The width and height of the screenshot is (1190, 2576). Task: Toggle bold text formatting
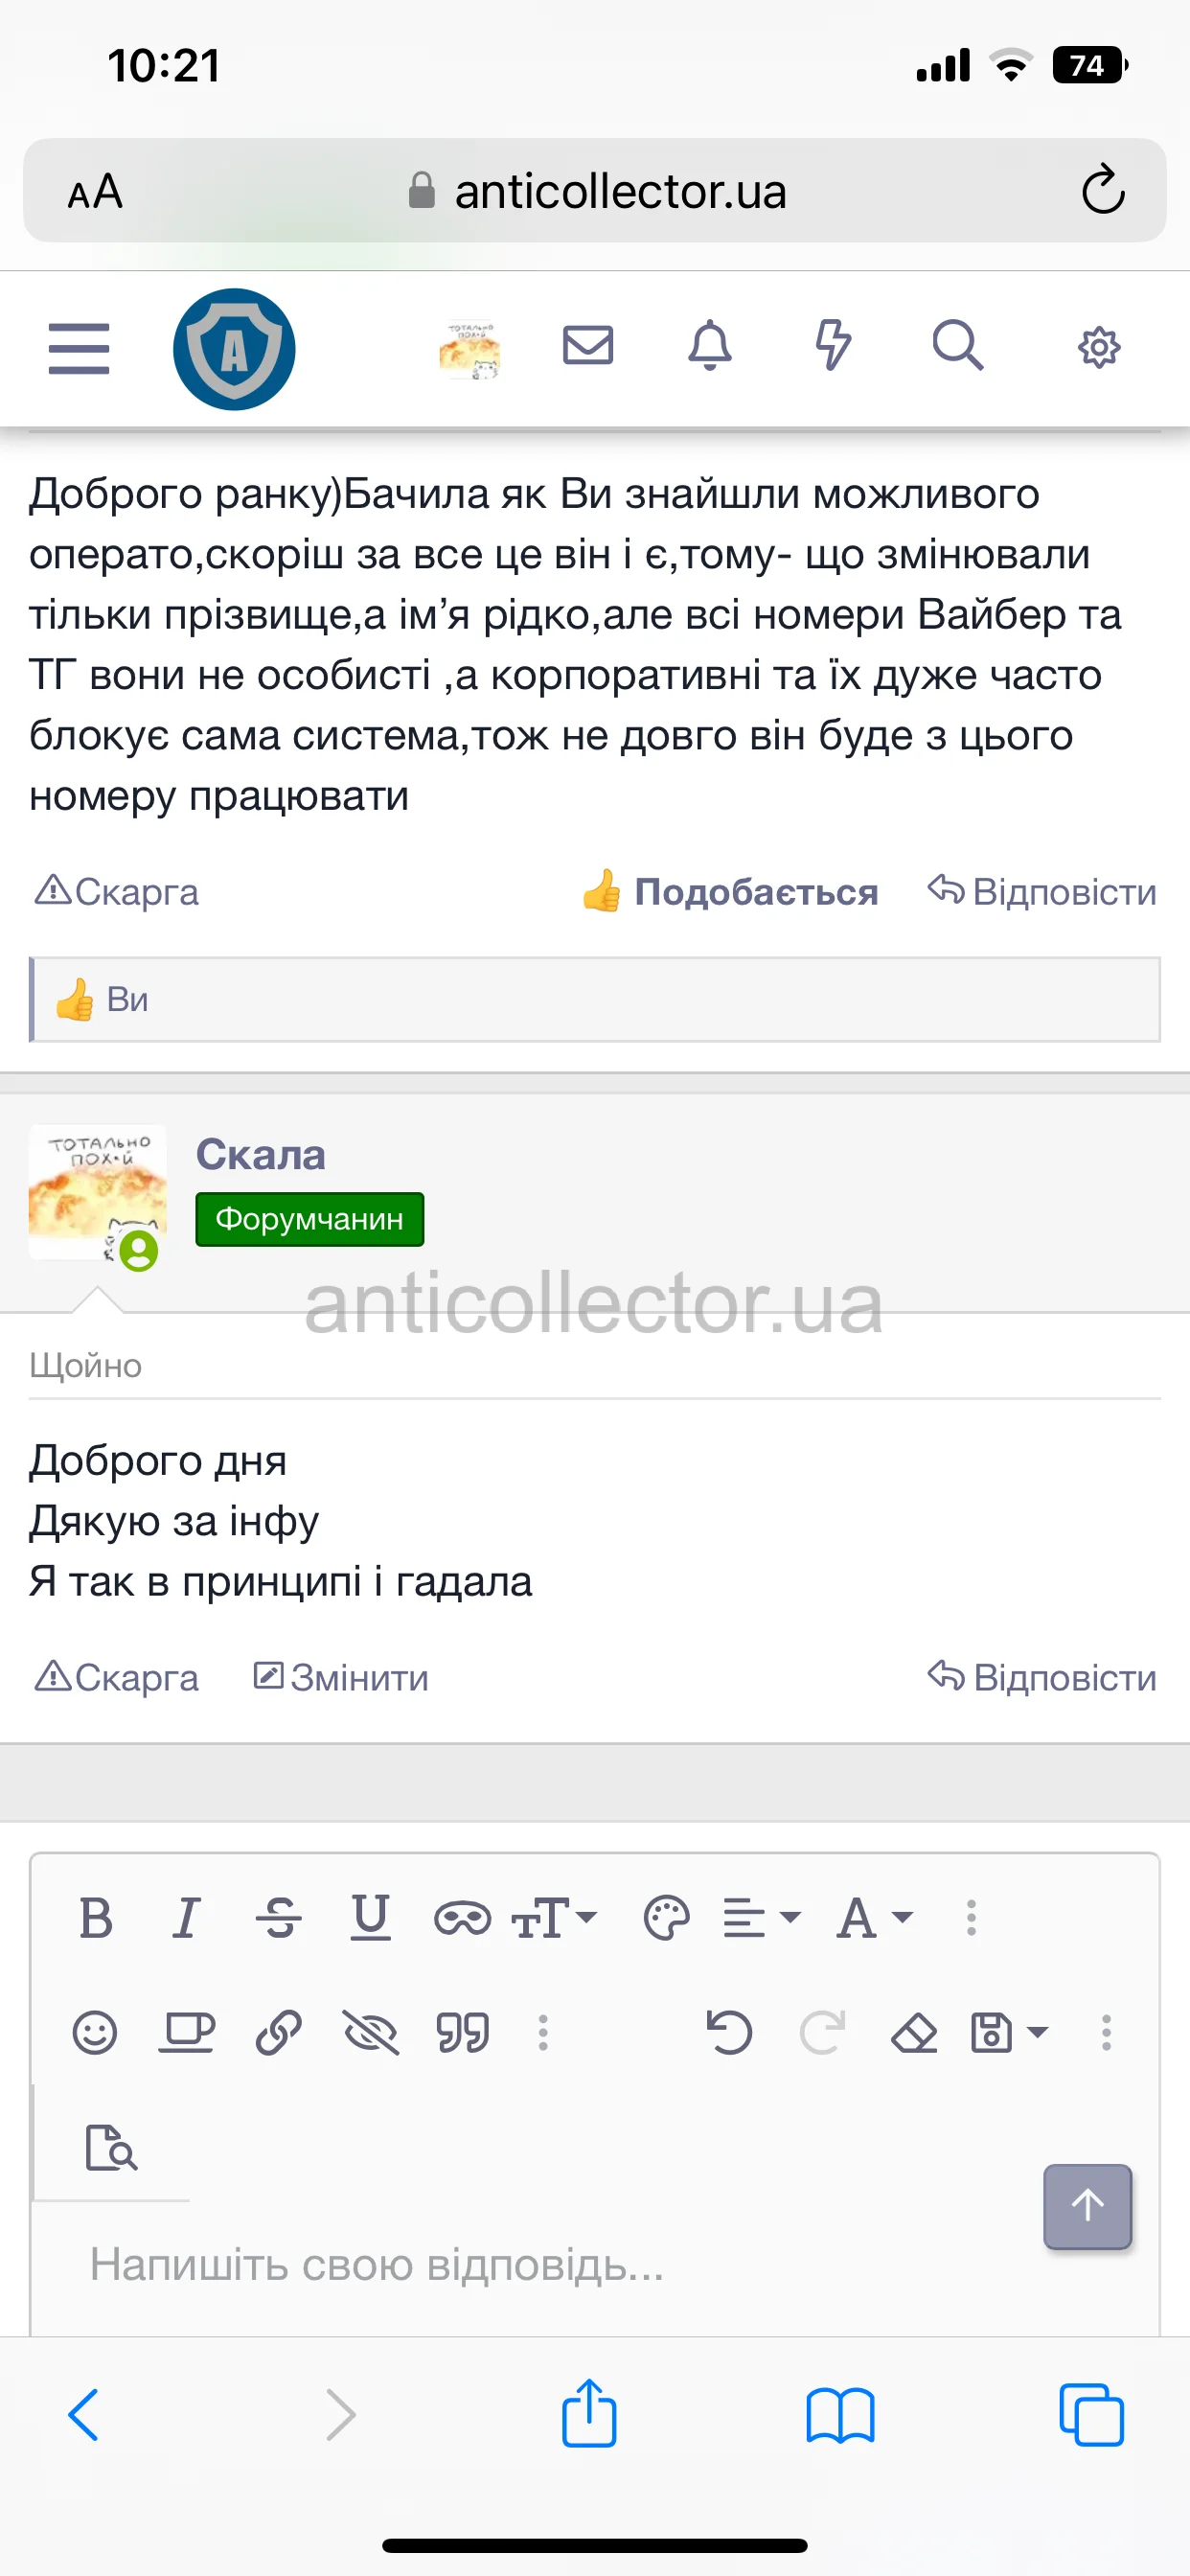[96, 1918]
